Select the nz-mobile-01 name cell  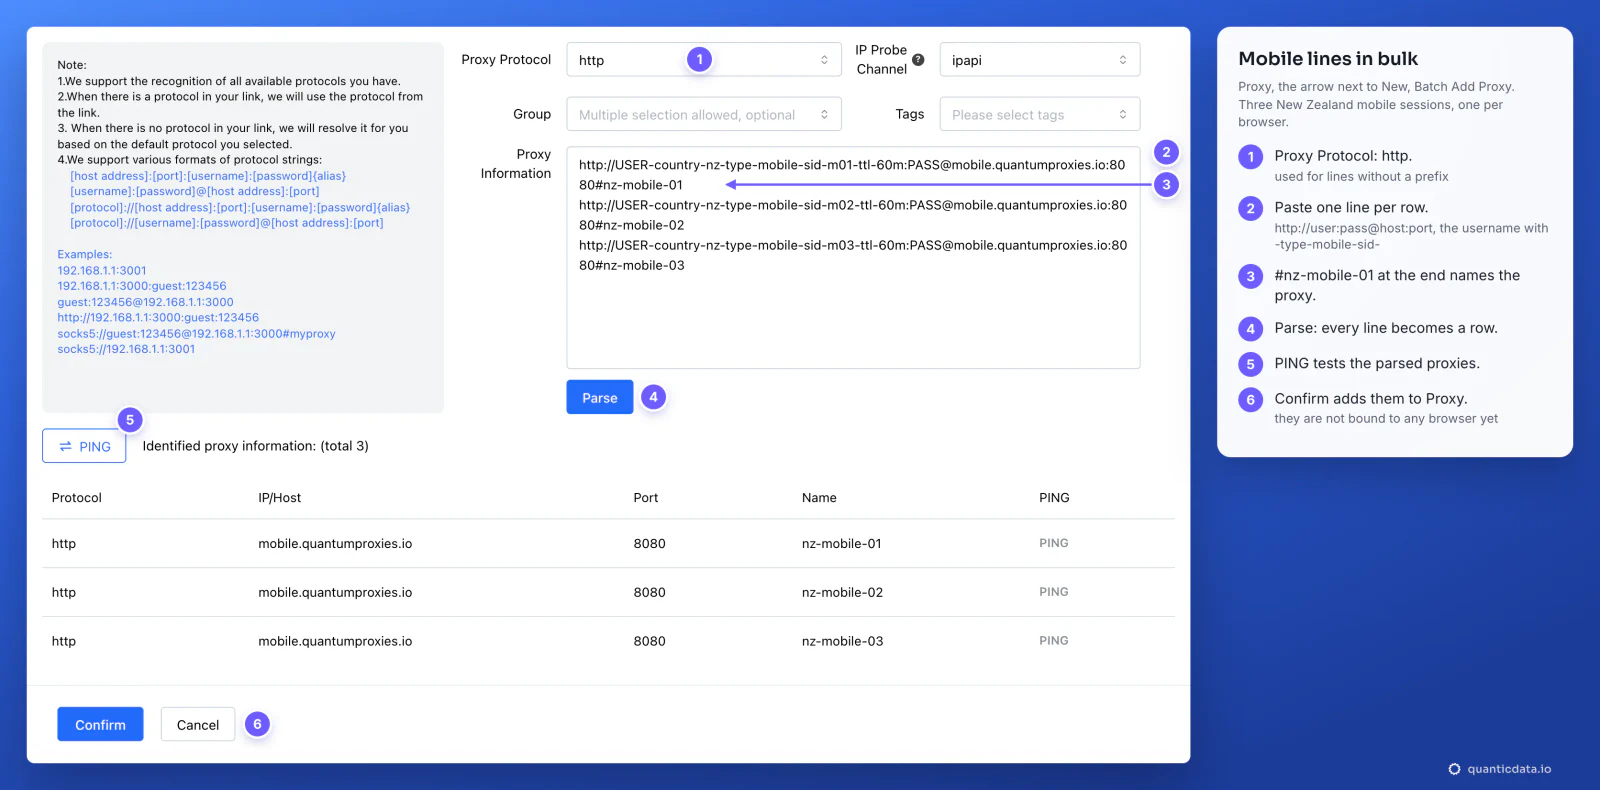pos(842,544)
